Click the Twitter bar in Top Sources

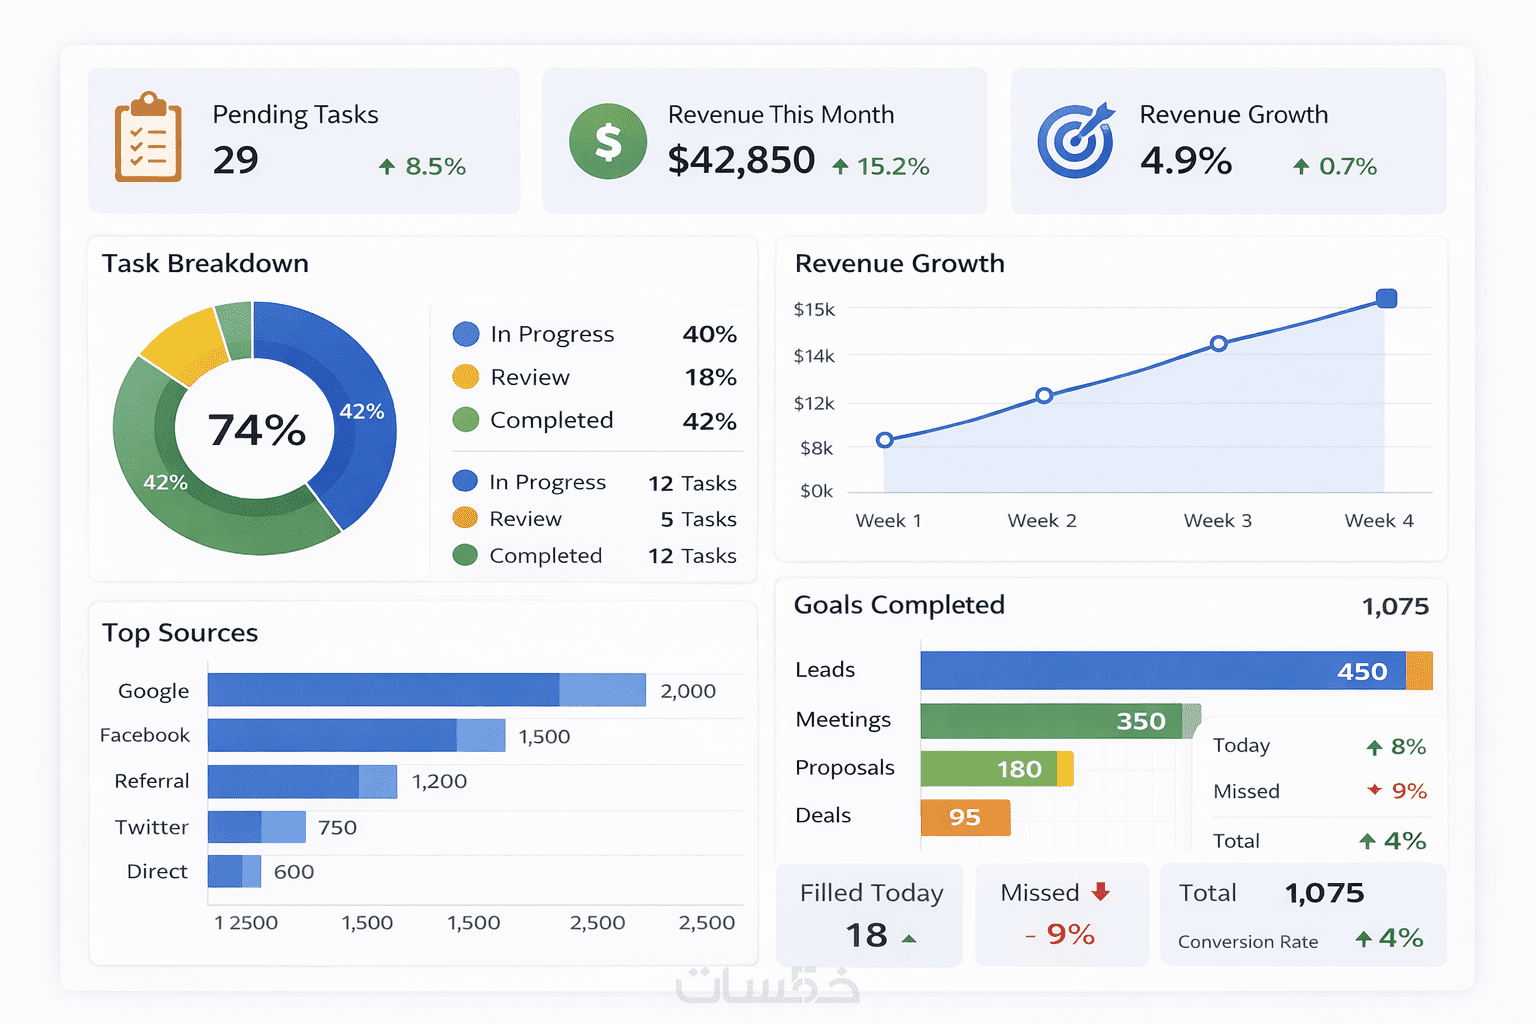click(257, 827)
